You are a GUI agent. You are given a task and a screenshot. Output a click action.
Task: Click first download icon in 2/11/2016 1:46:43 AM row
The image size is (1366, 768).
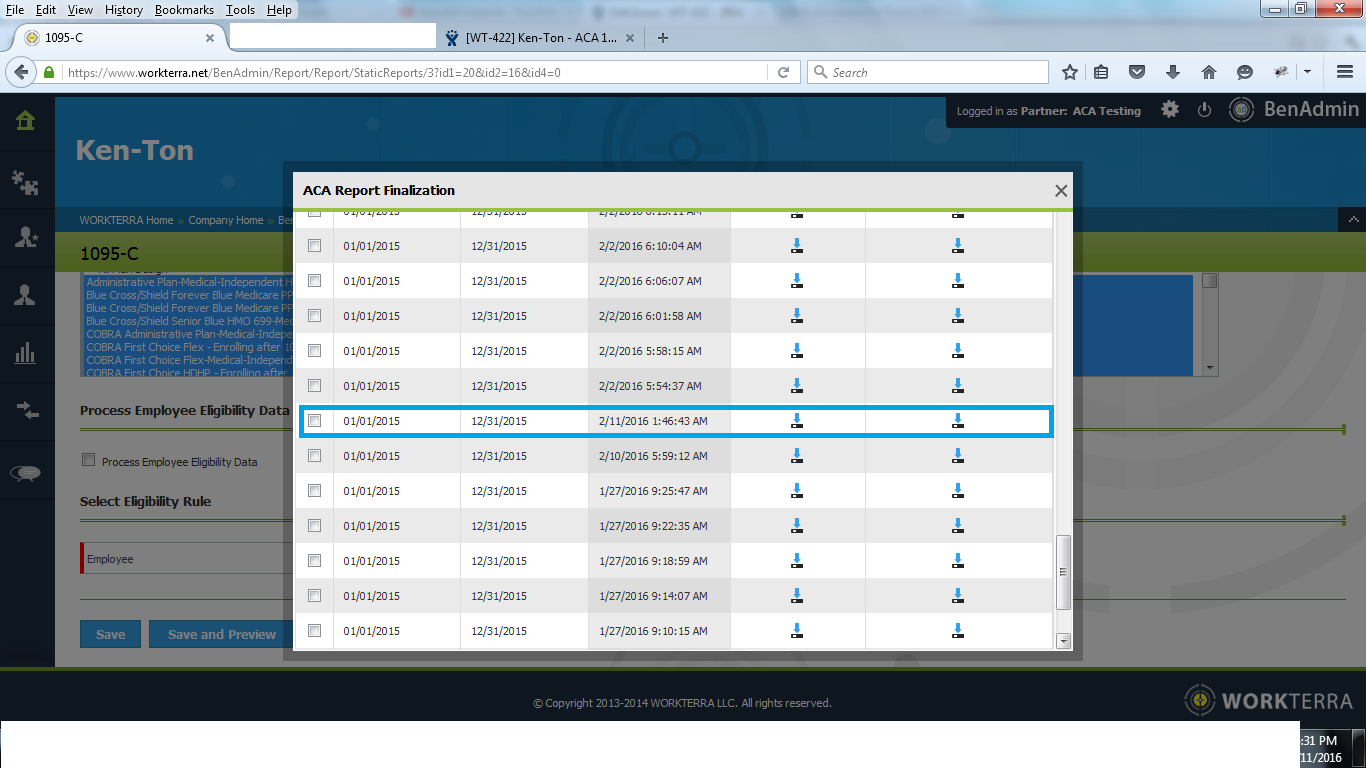tap(797, 421)
